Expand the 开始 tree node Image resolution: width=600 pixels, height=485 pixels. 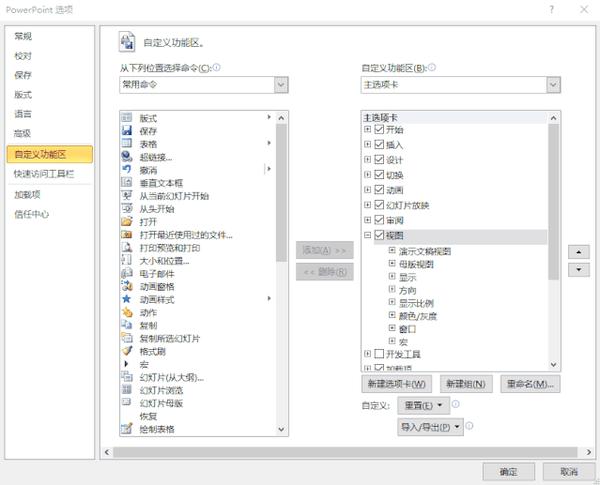tap(367, 129)
